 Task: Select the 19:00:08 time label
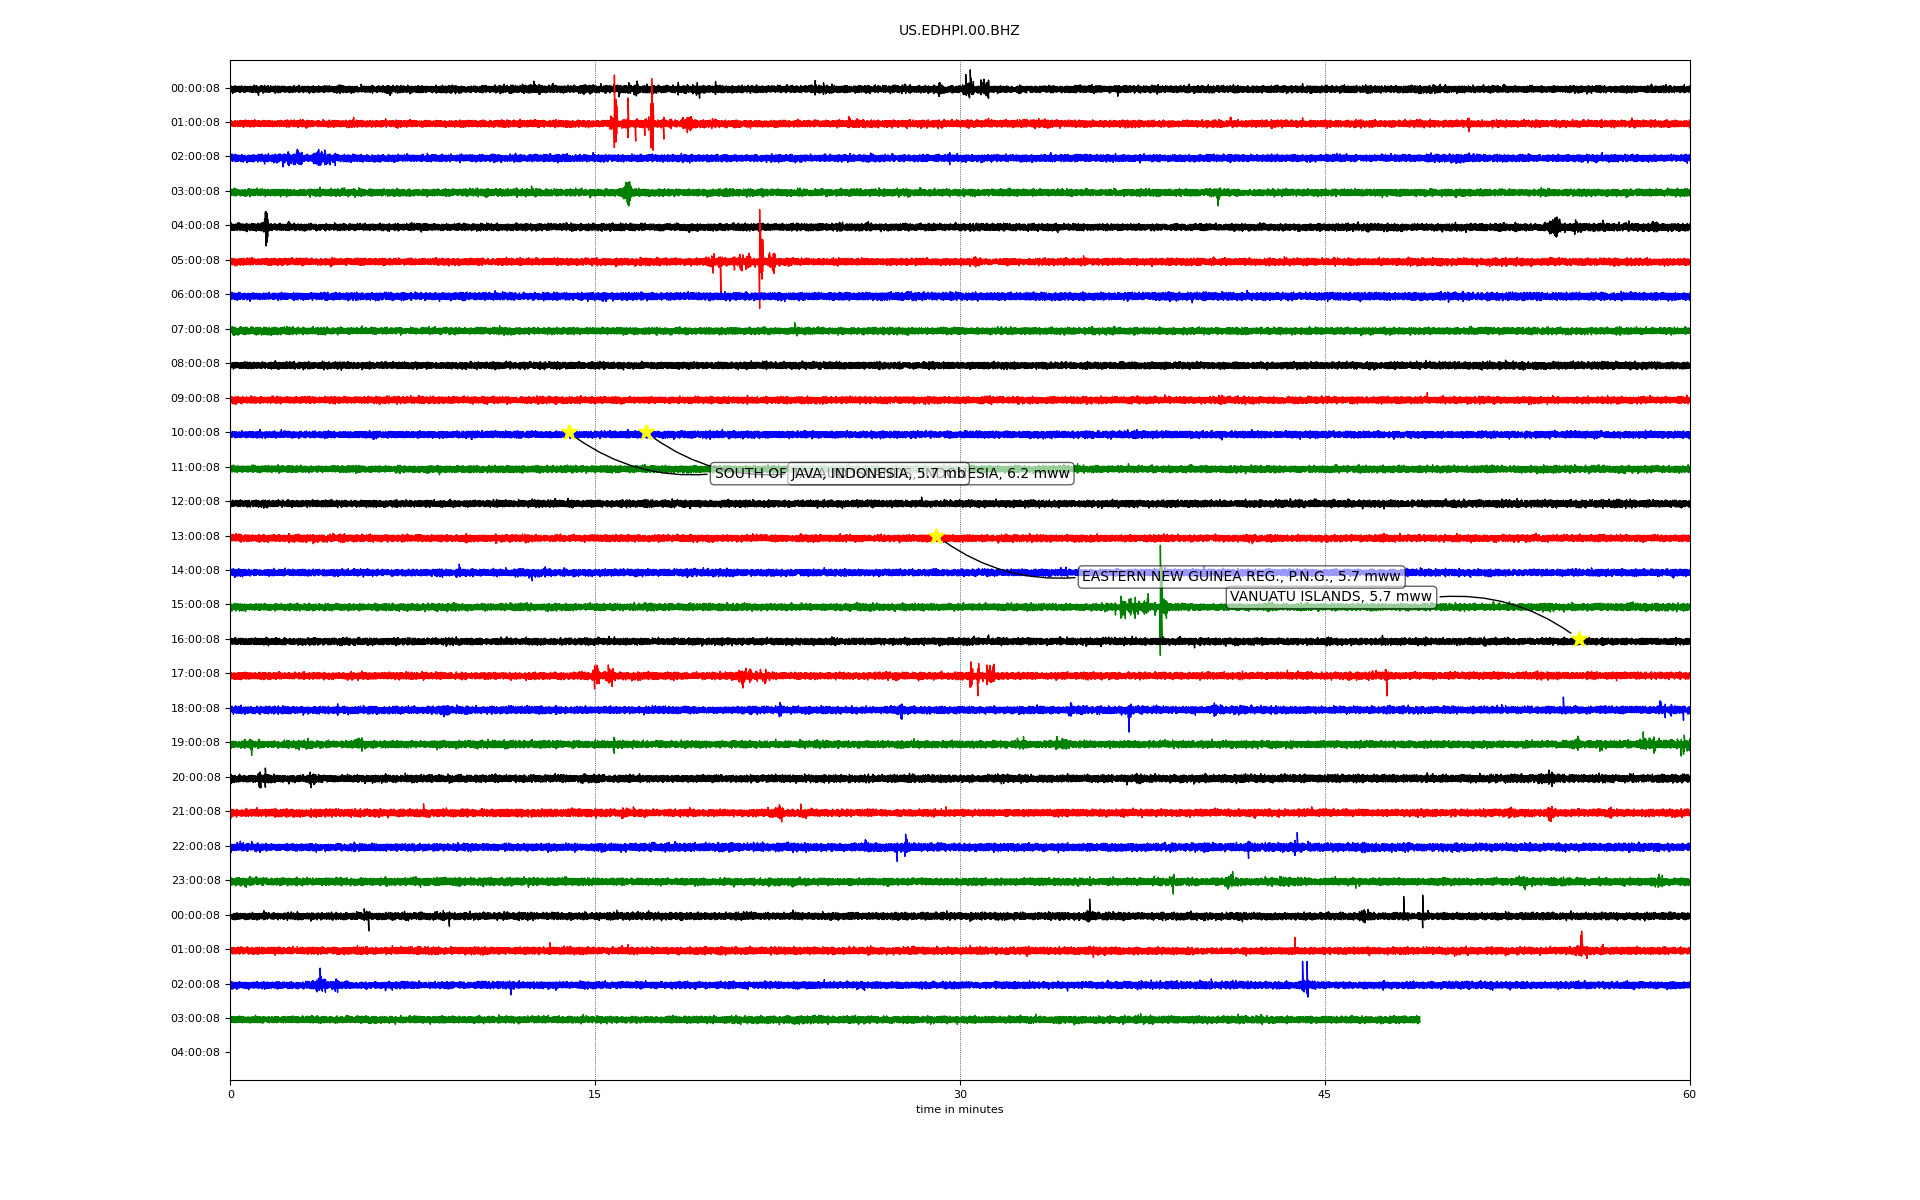[x=195, y=743]
